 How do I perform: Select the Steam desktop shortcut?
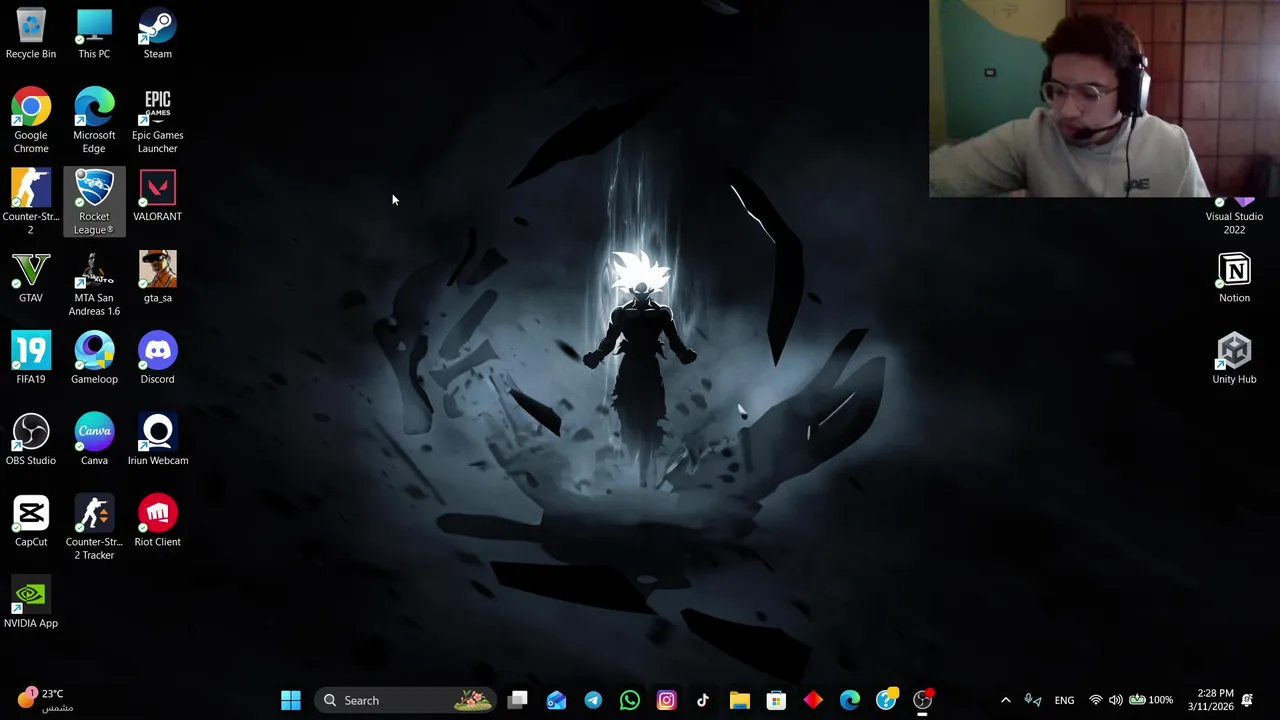coord(157,34)
